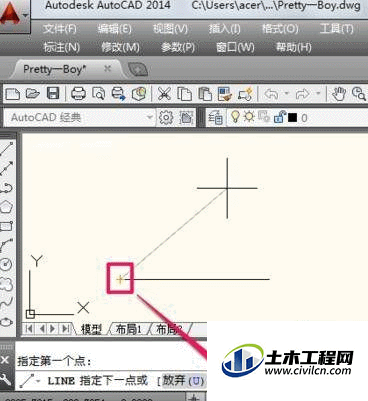
Task: Select the Ellipse tool
Action: tap(7, 322)
